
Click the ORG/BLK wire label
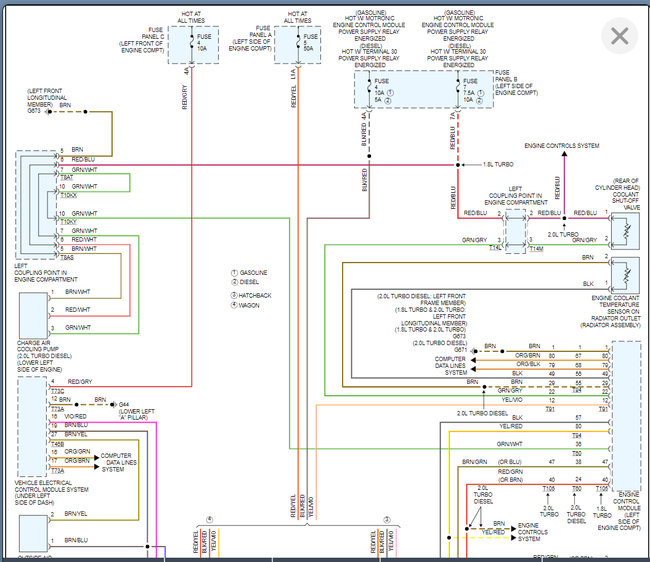tap(528, 364)
